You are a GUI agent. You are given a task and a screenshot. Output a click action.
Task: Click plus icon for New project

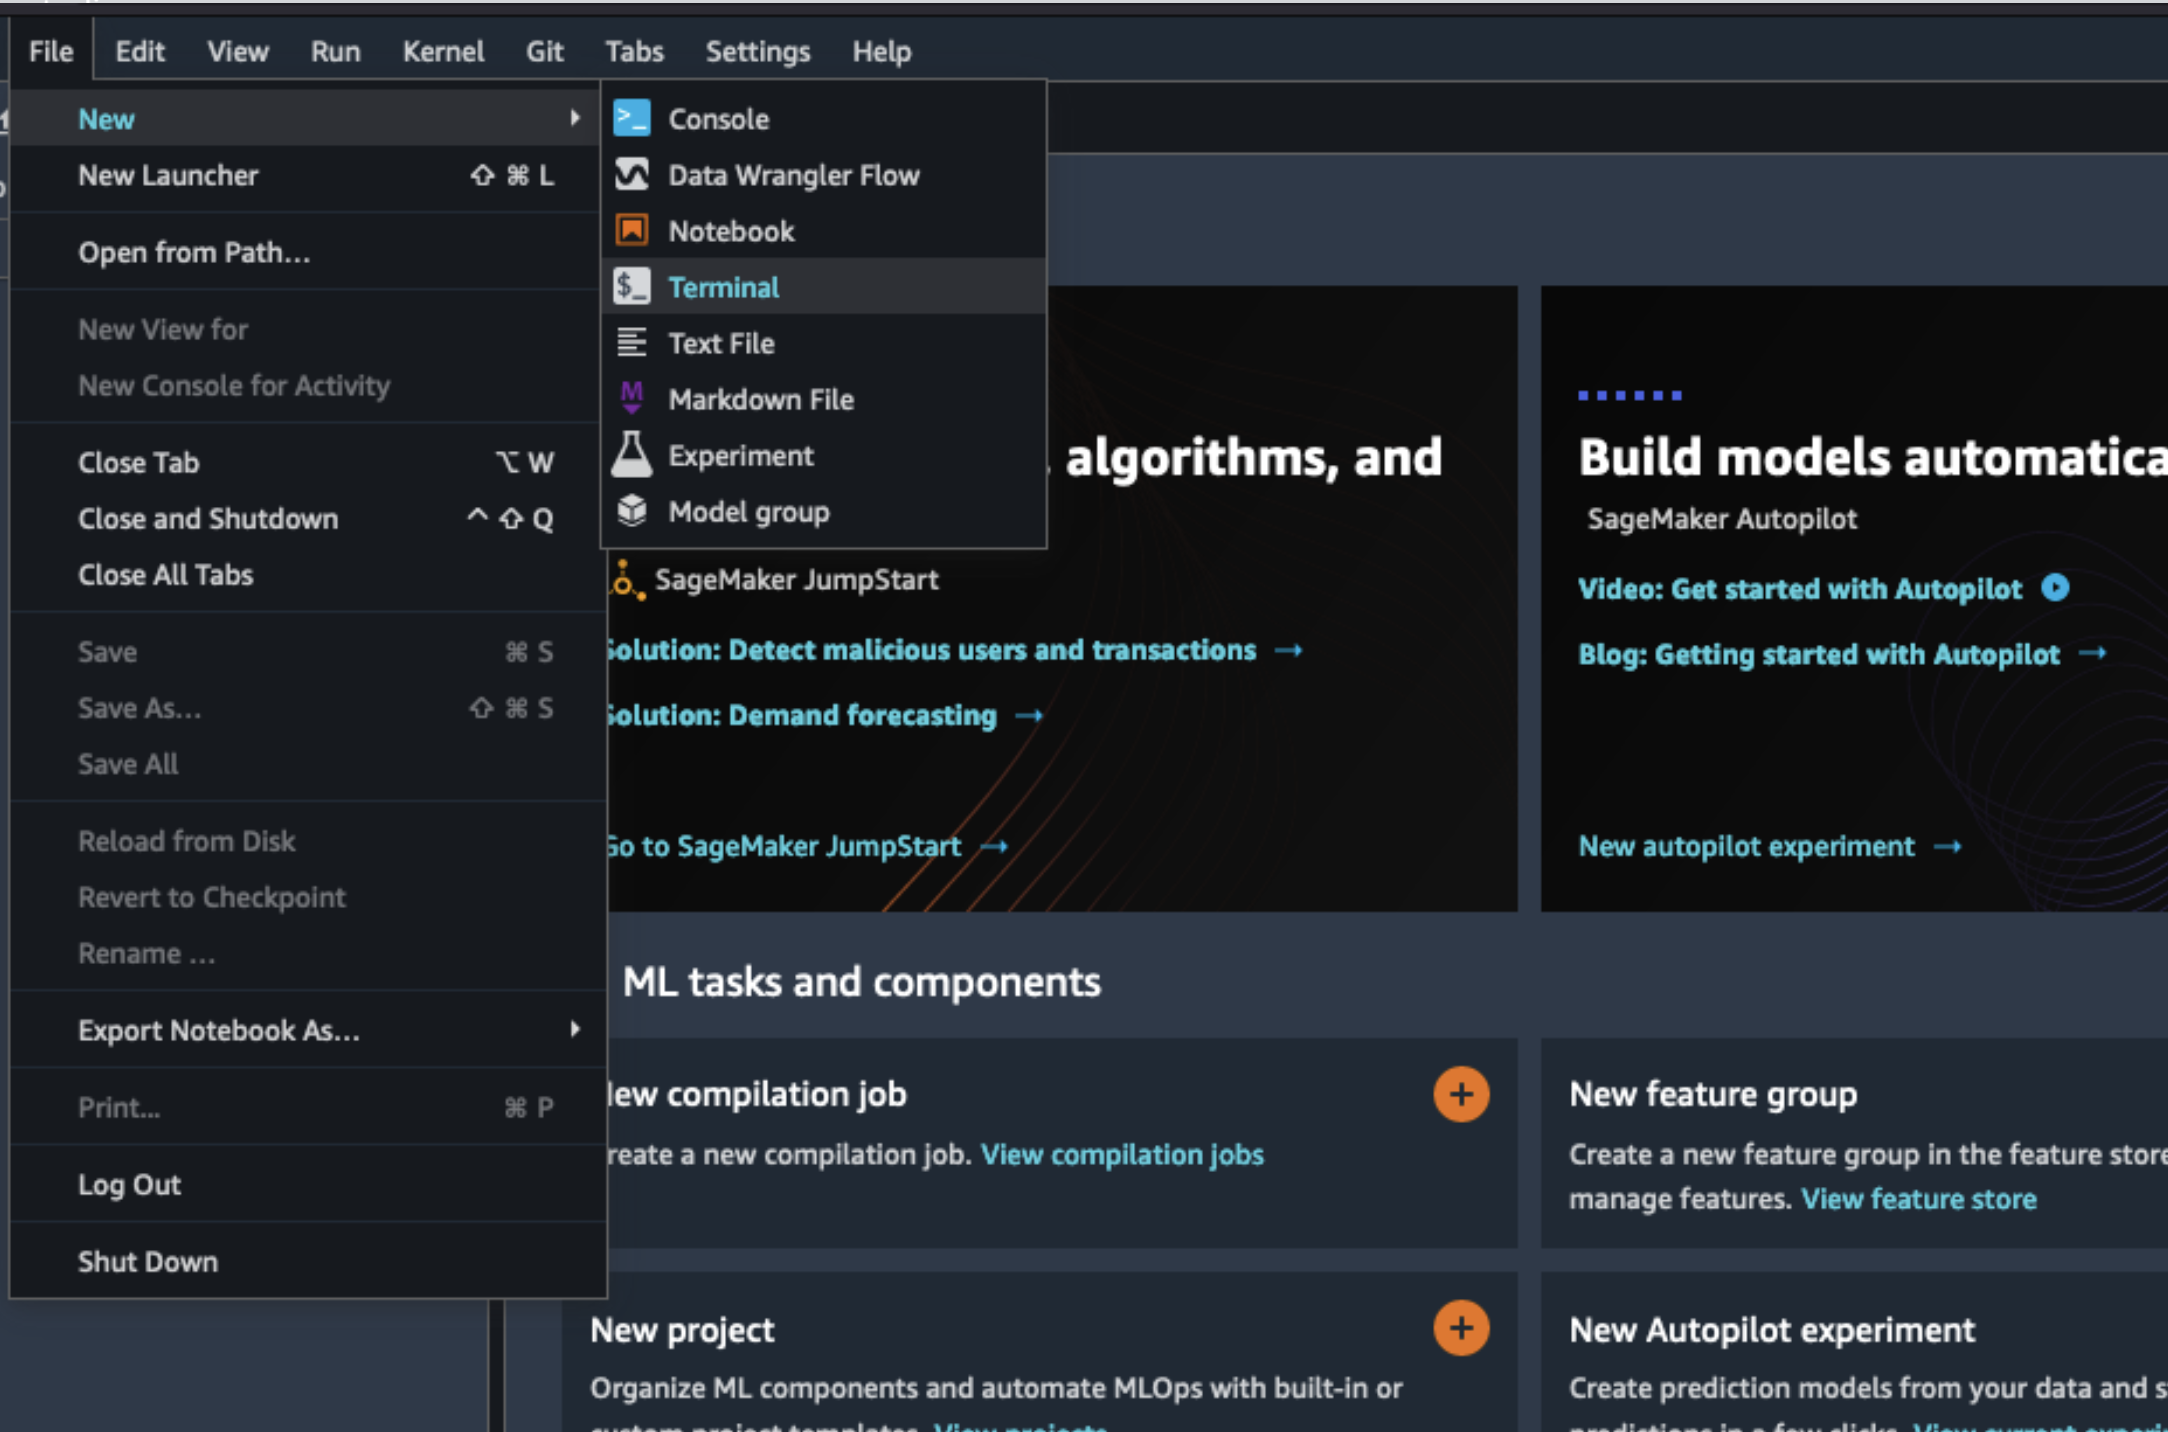pyautogui.click(x=1461, y=1328)
